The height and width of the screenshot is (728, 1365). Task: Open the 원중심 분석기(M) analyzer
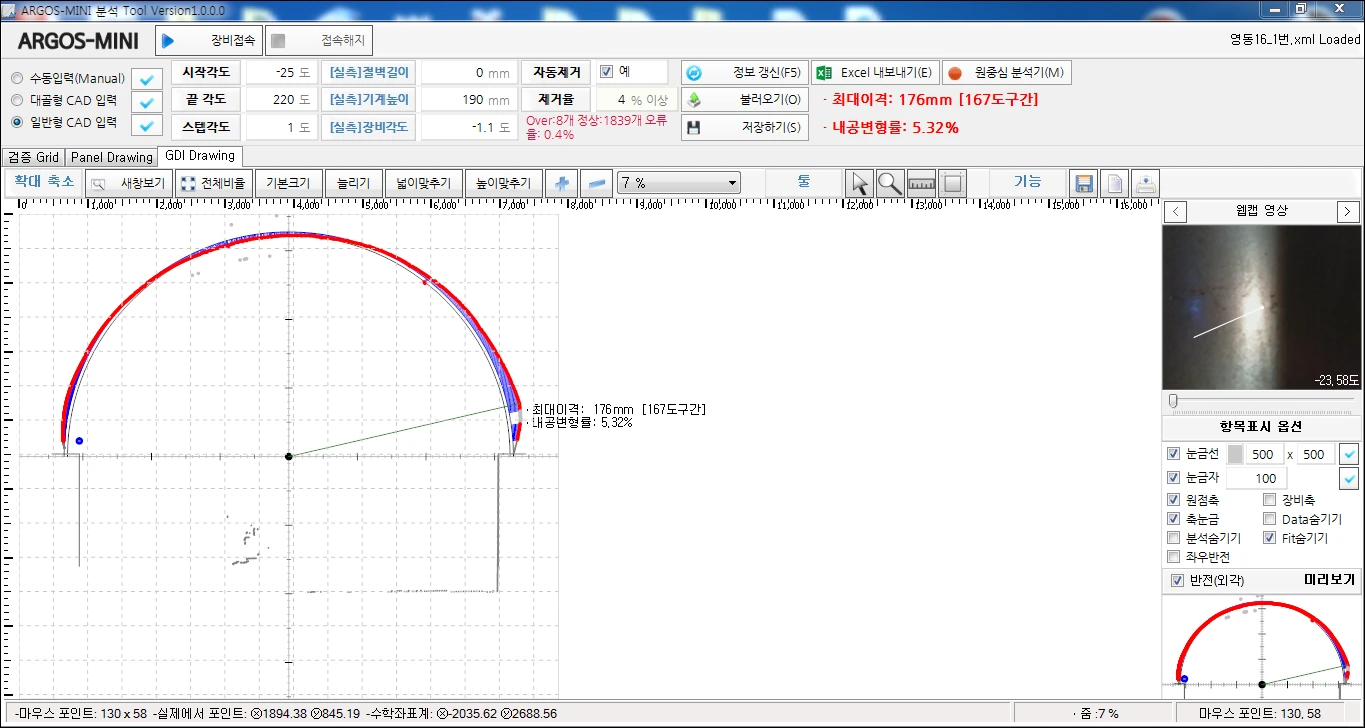pos(1006,73)
